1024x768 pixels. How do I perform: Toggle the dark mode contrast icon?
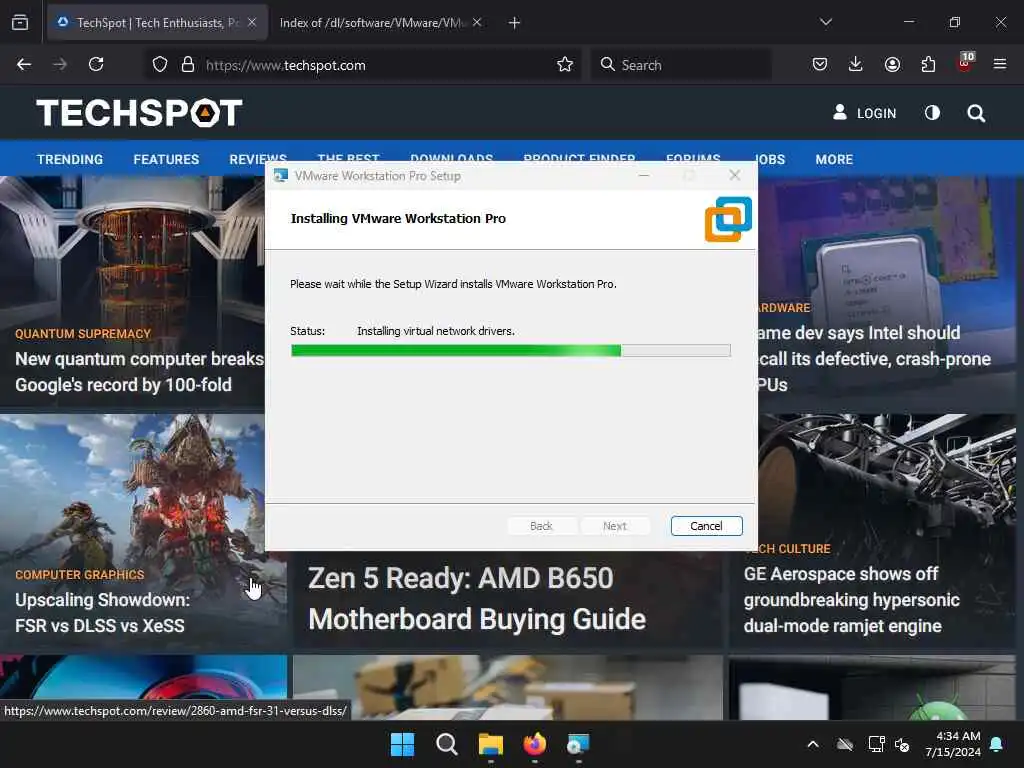[932, 113]
